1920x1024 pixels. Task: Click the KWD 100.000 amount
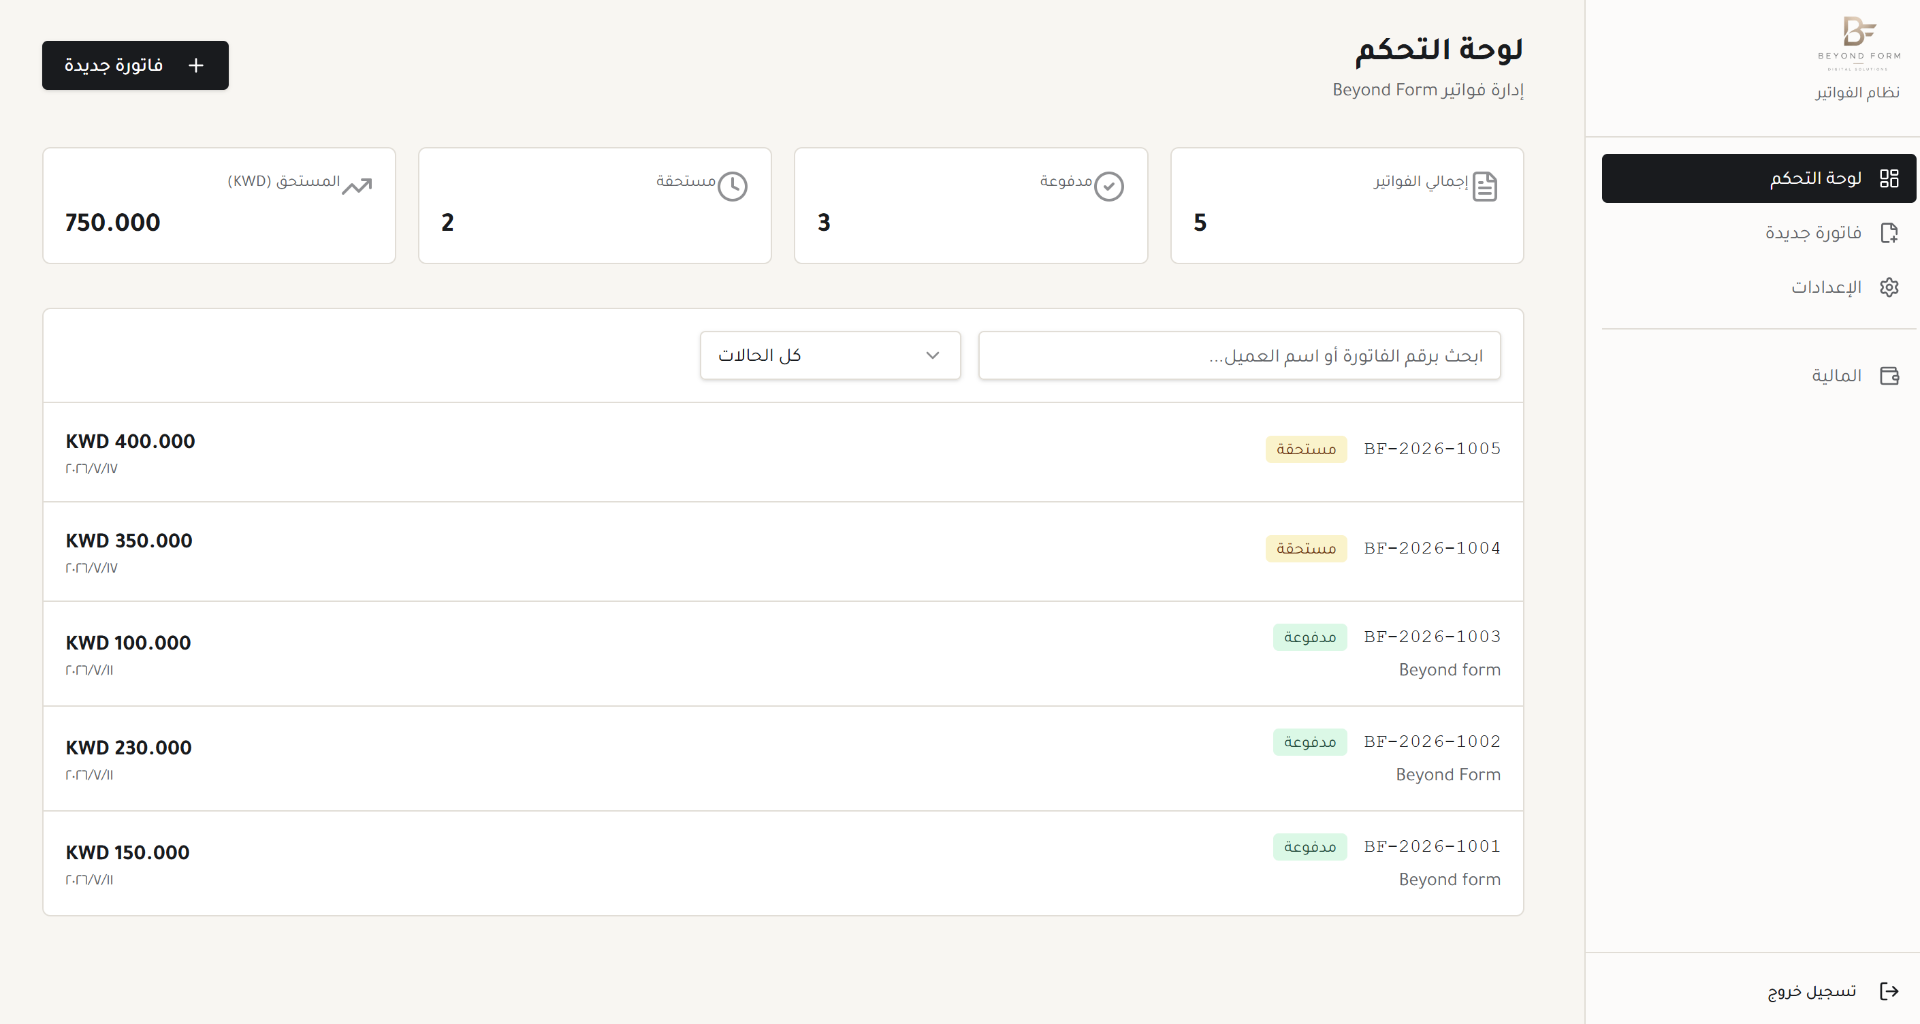tap(128, 643)
